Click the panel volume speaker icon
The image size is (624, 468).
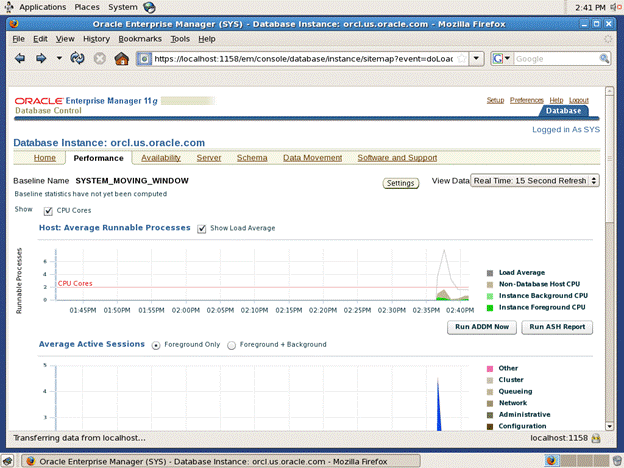click(616, 7)
